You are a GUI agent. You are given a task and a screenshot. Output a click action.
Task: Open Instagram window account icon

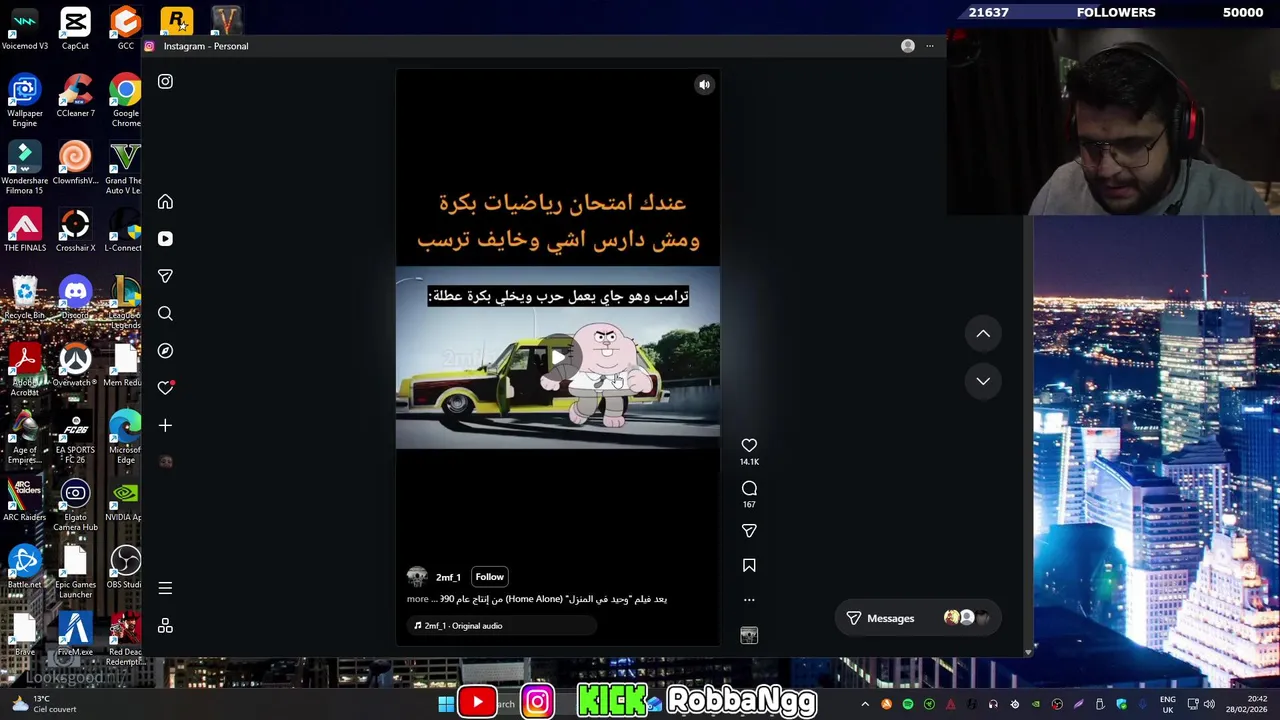click(908, 46)
